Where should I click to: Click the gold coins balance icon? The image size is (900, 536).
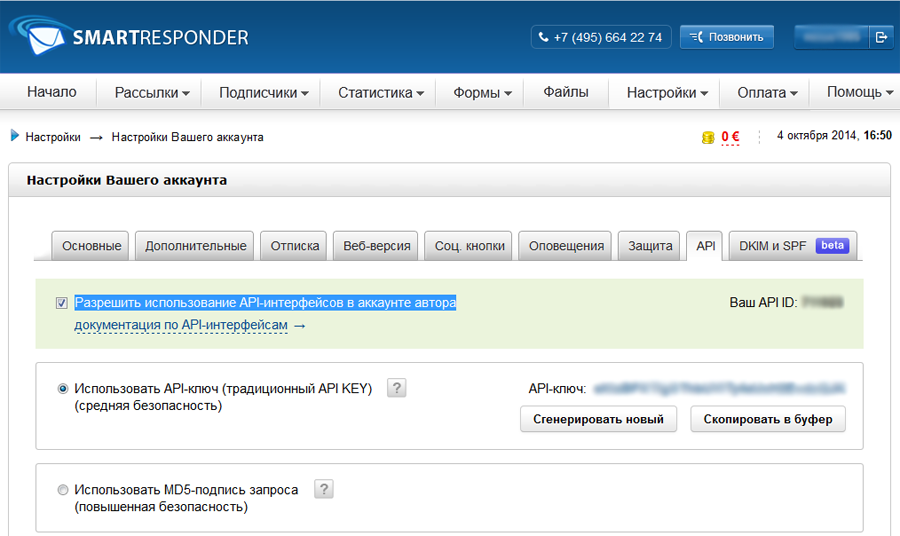click(708, 137)
